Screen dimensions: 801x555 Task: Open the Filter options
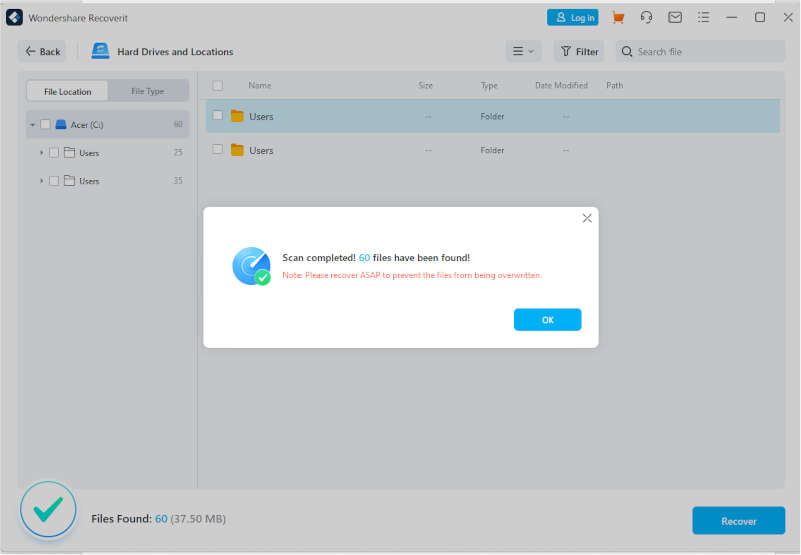pos(579,51)
